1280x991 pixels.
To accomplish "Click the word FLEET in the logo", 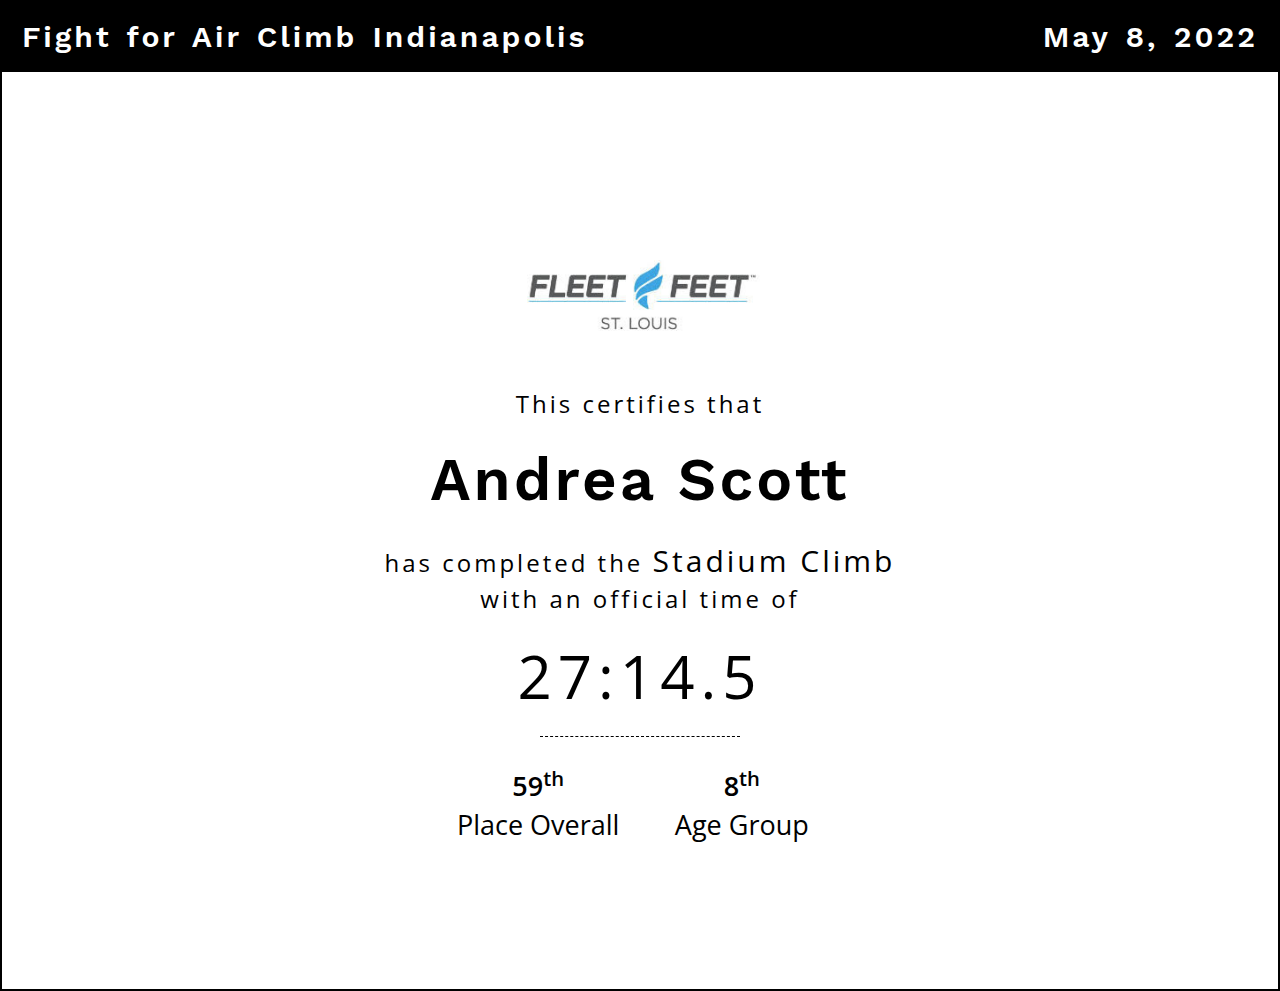I will pyautogui.click(x=577, y=288).
